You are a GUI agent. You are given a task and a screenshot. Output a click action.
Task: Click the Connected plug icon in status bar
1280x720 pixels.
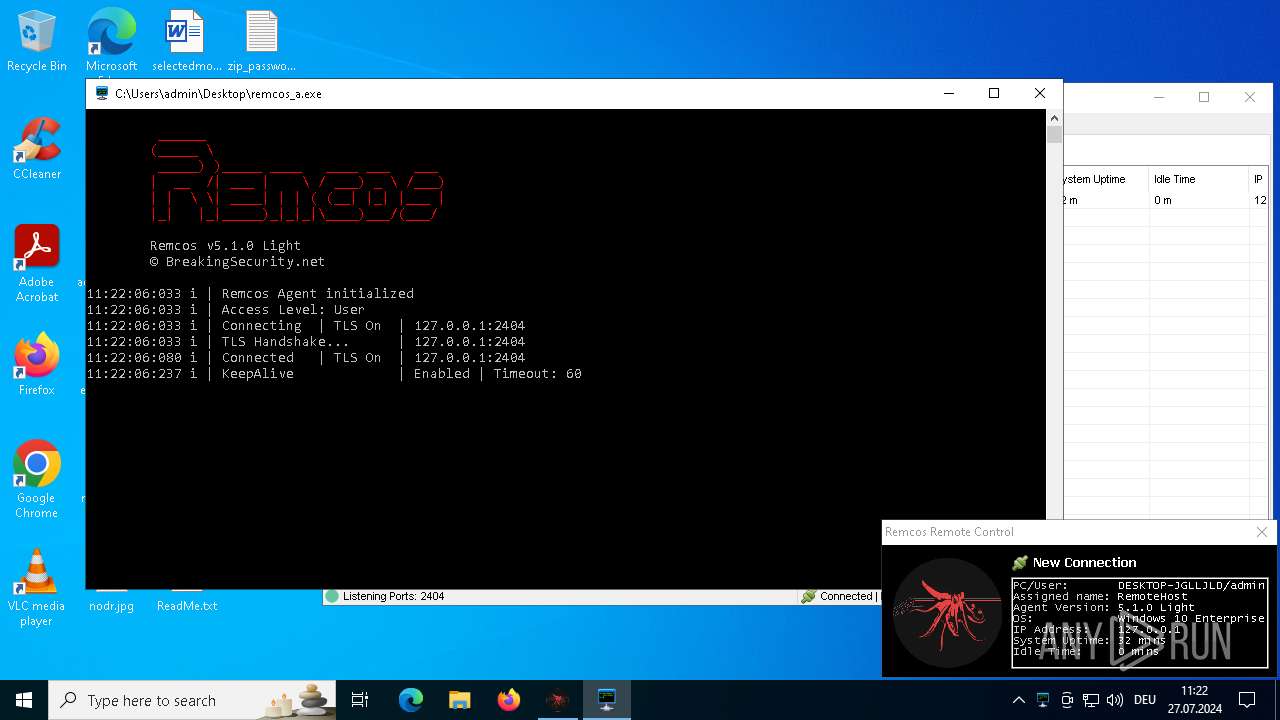pyautogui.click(x=808, y=596)
